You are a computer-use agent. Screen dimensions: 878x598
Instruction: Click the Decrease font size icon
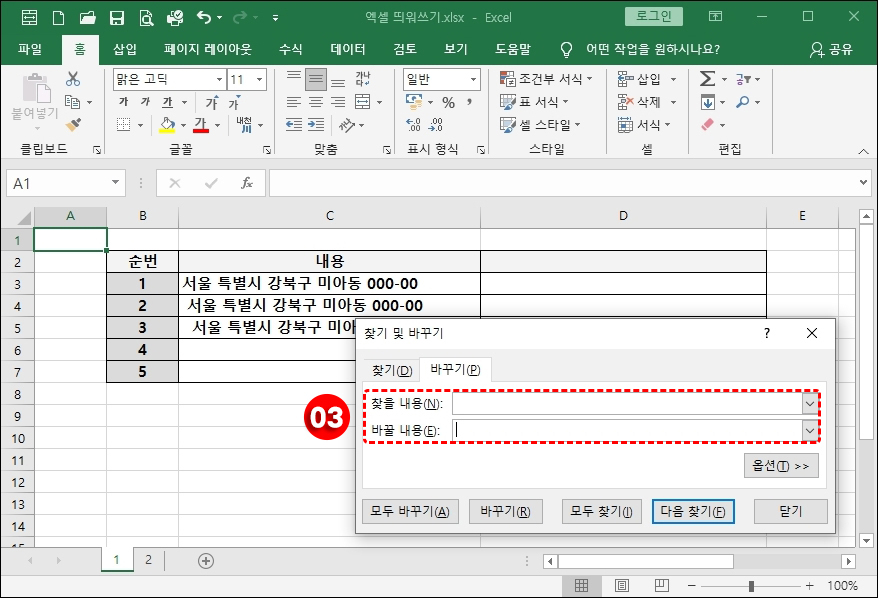234,102
